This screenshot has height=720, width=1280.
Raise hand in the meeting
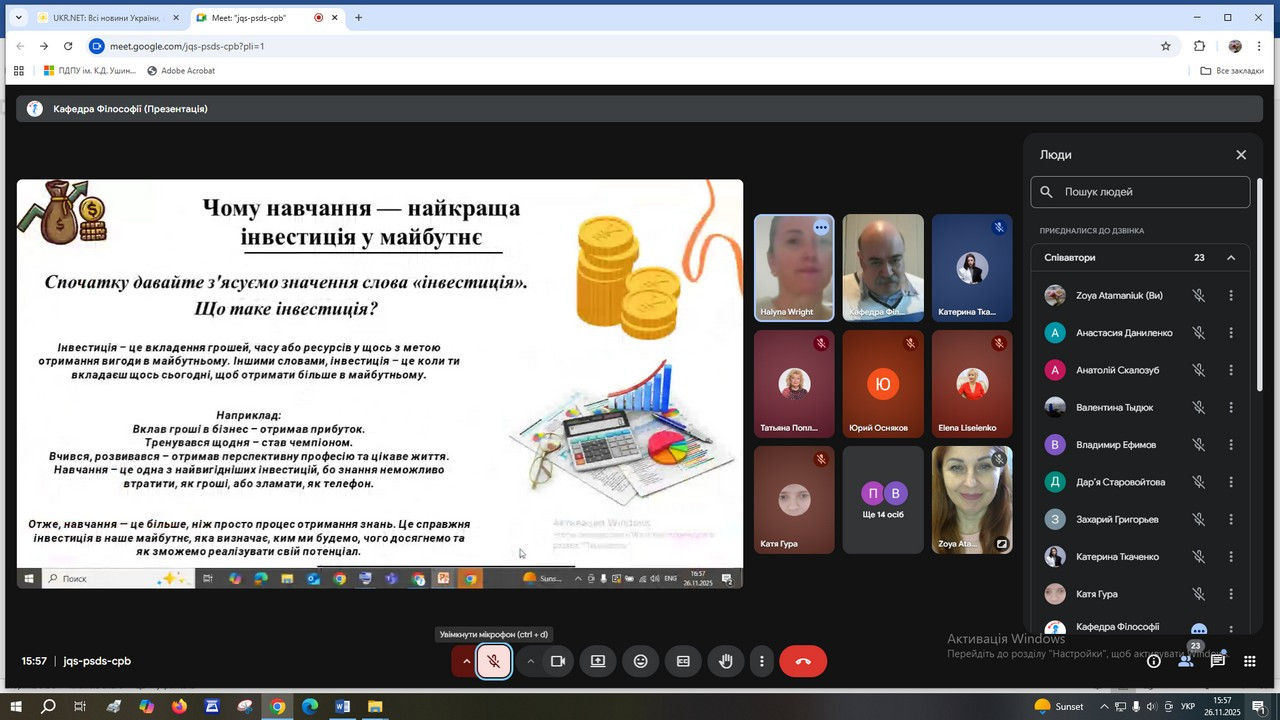tap(726, 661)
